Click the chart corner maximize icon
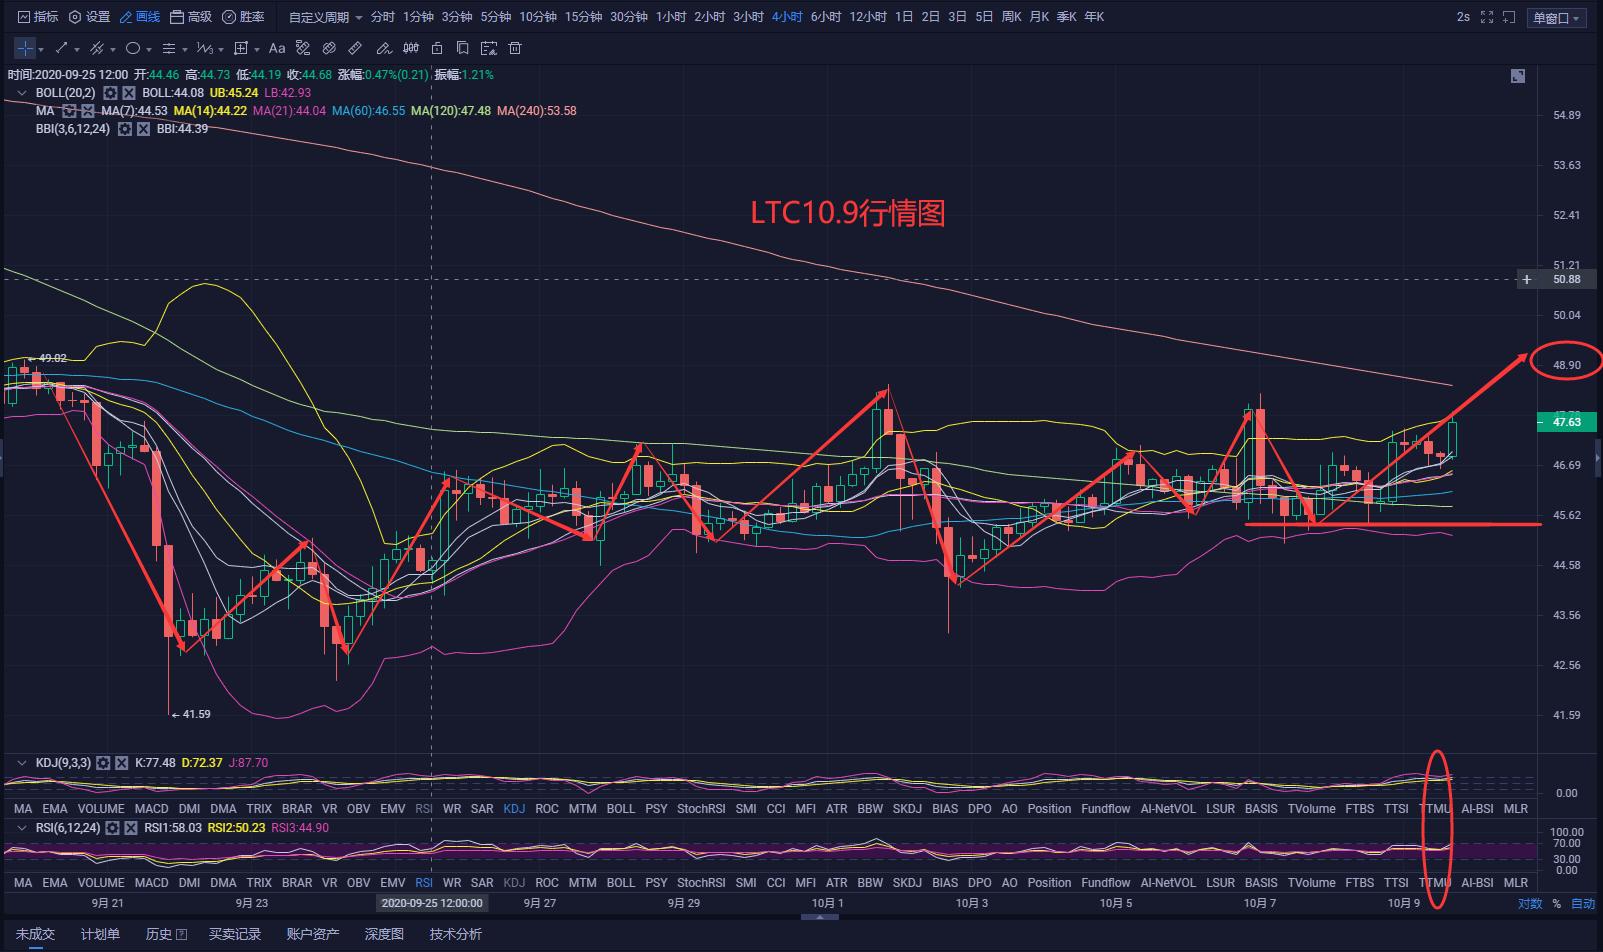1603x952 pixels. click(1518, 76)
